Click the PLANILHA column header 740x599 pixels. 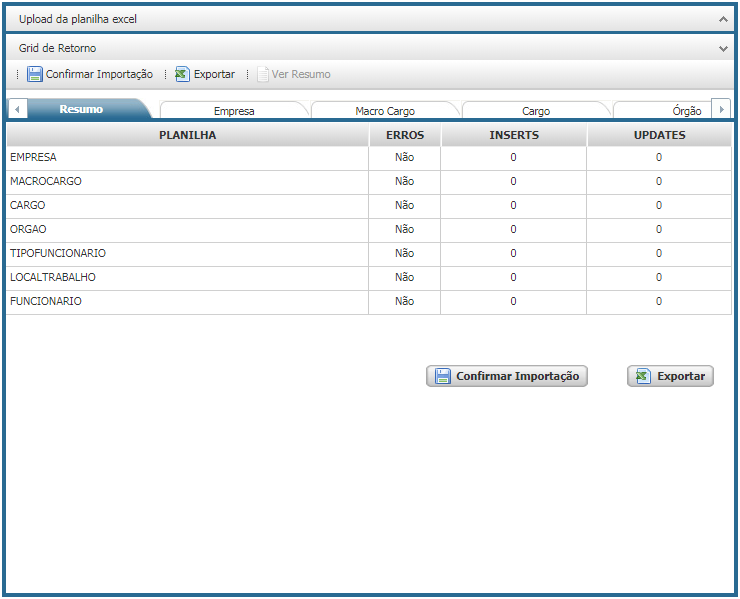(x=187, y=135)
